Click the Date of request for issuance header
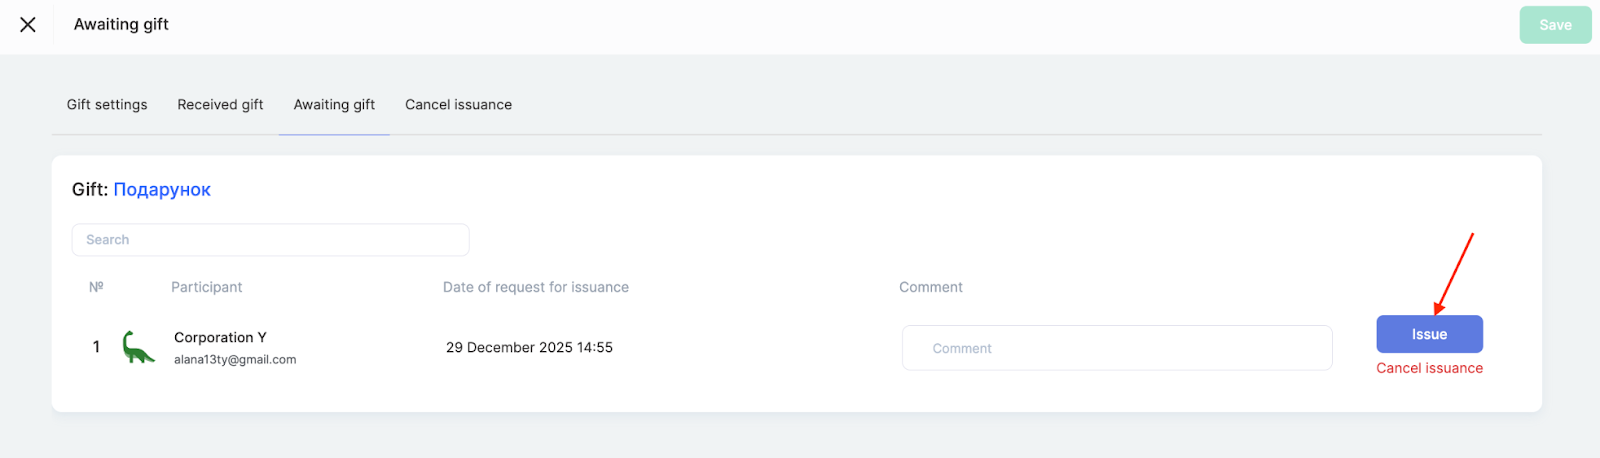1600x458 pixels. [535, 287]
